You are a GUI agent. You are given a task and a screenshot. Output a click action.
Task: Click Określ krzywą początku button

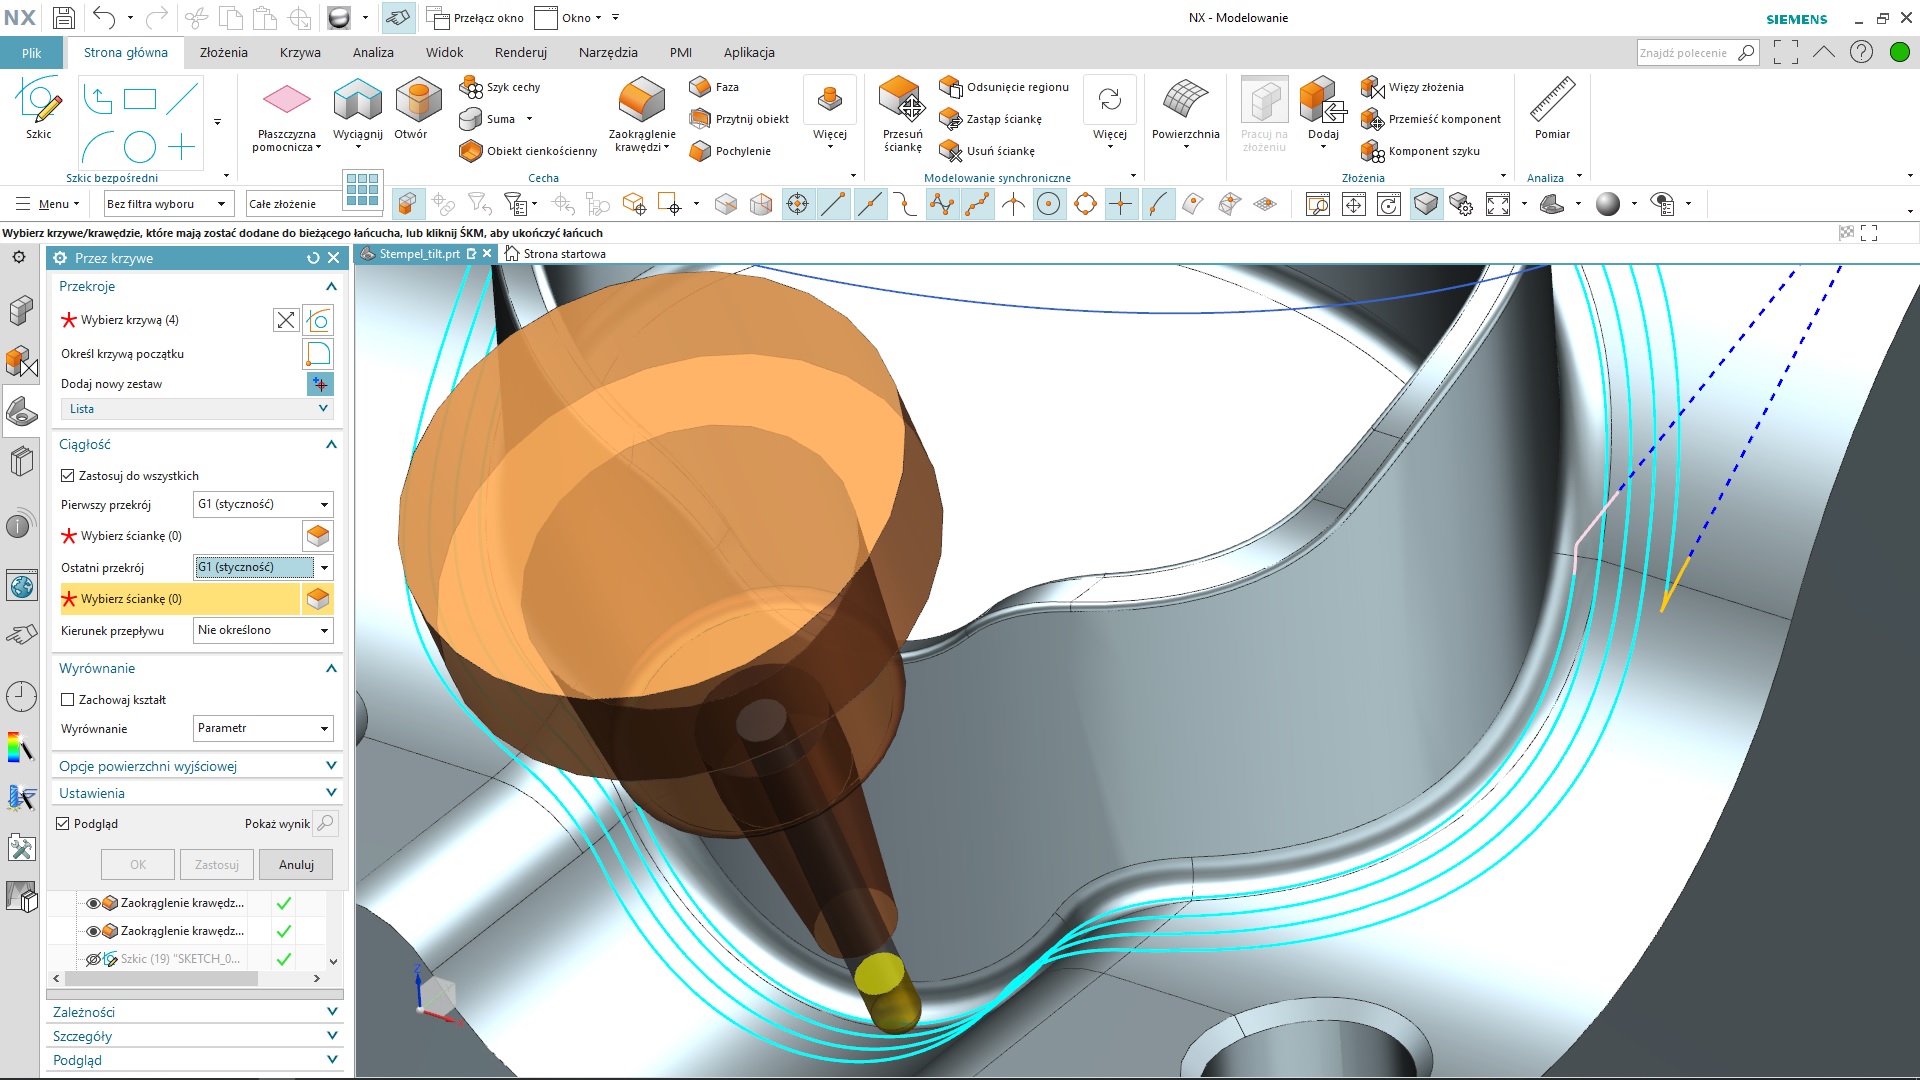318,354
